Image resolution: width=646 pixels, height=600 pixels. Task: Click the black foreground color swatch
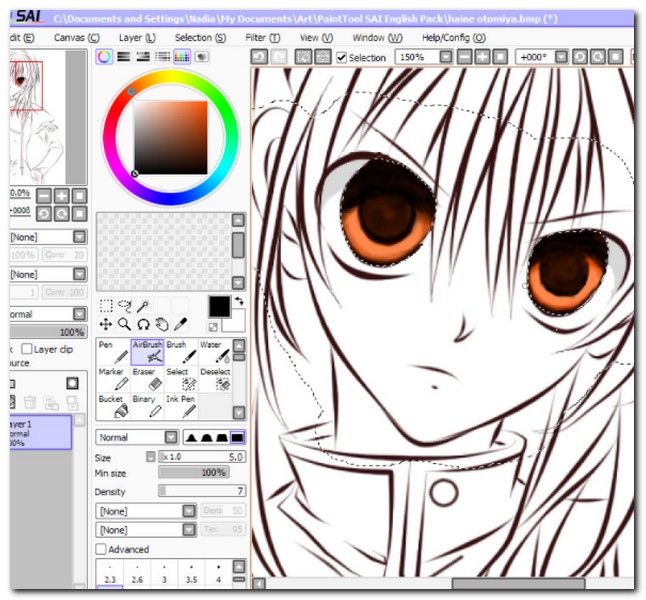coord(219,306)
